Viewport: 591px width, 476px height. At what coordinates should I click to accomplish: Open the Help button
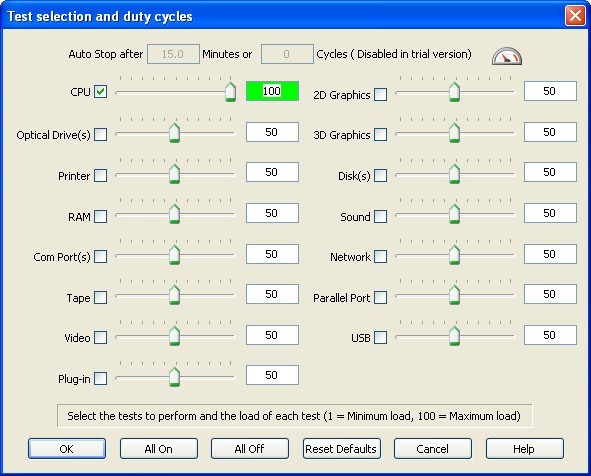coord(524,448)
